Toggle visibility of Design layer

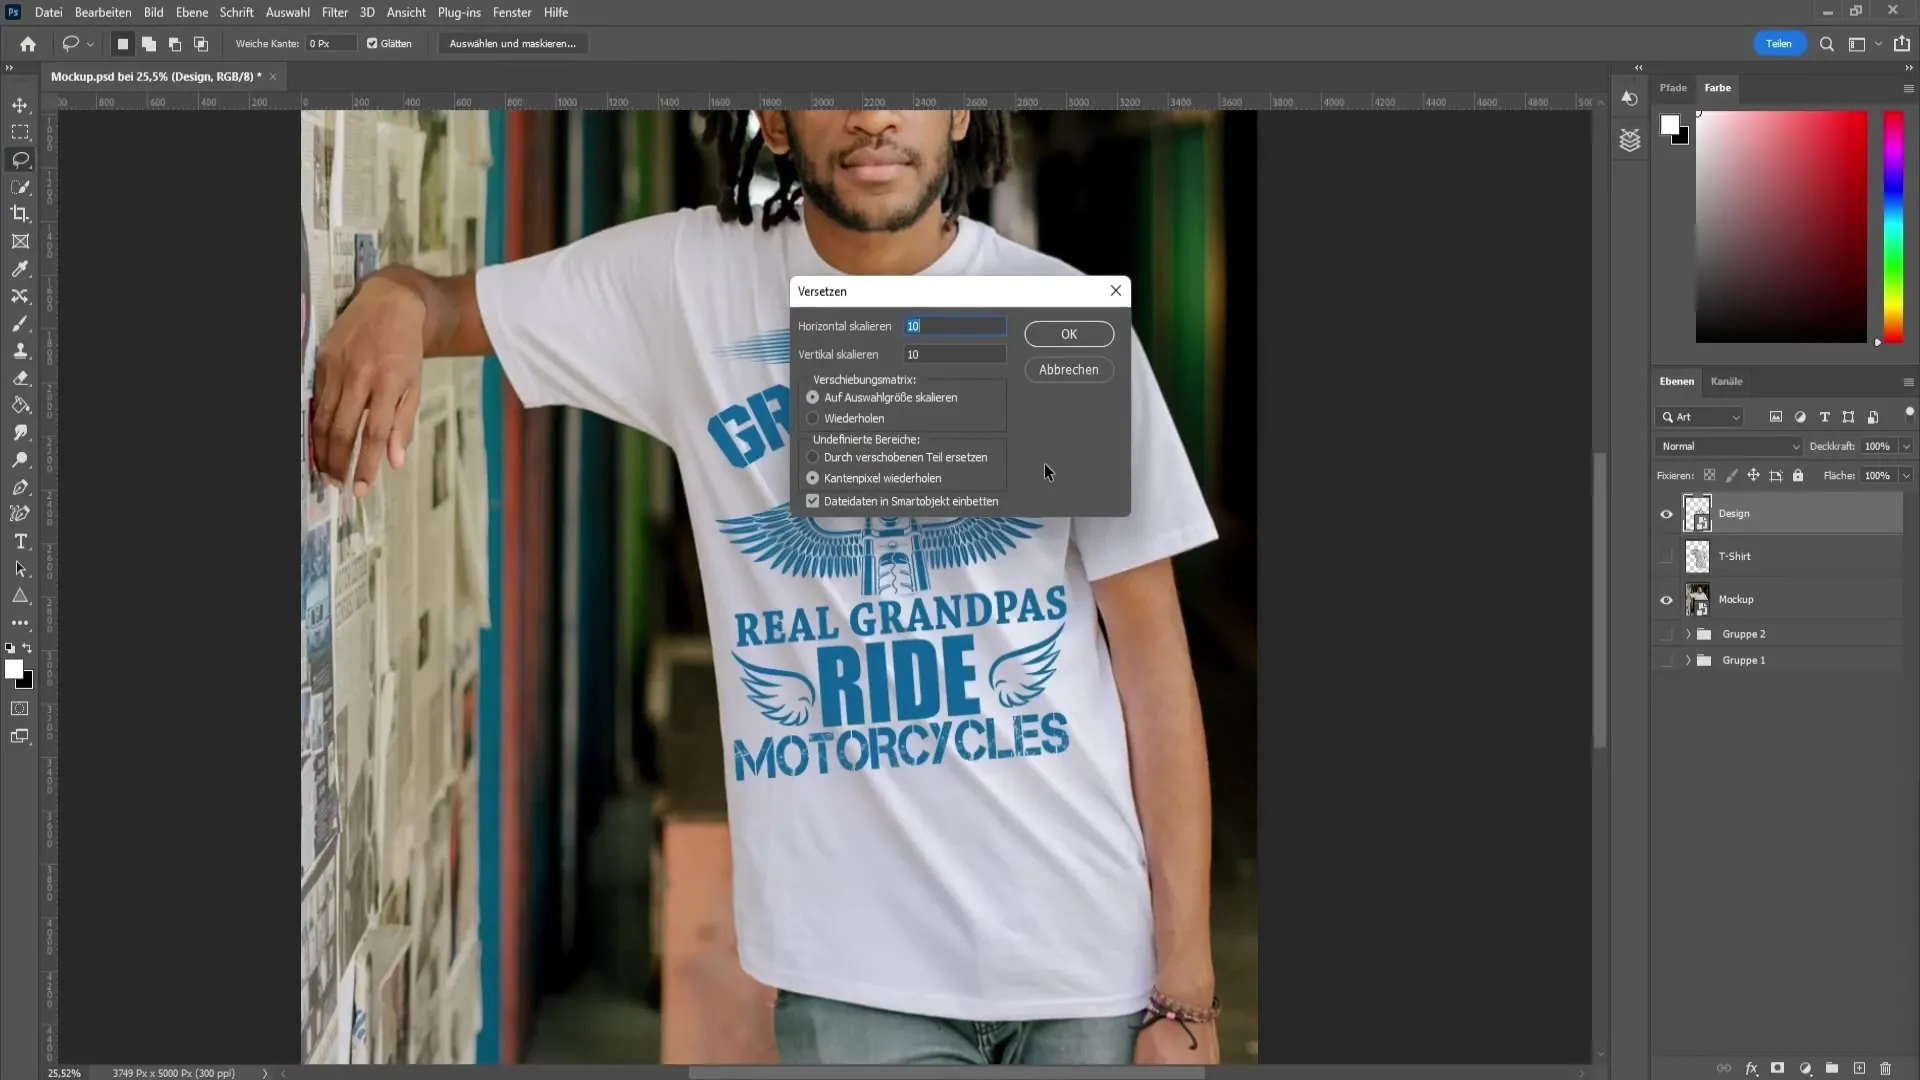click(x=1667, y=513)
